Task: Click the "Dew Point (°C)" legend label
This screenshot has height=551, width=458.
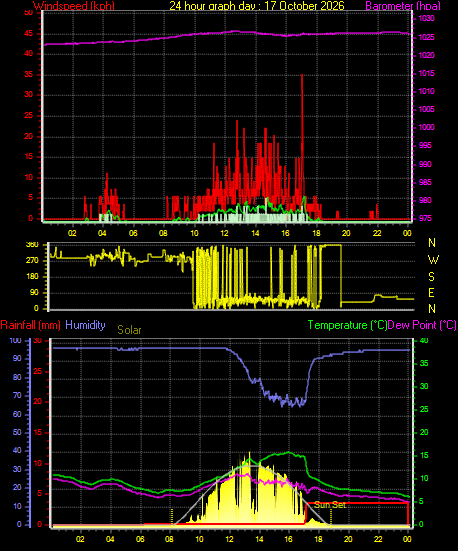Action: point(422,325)
